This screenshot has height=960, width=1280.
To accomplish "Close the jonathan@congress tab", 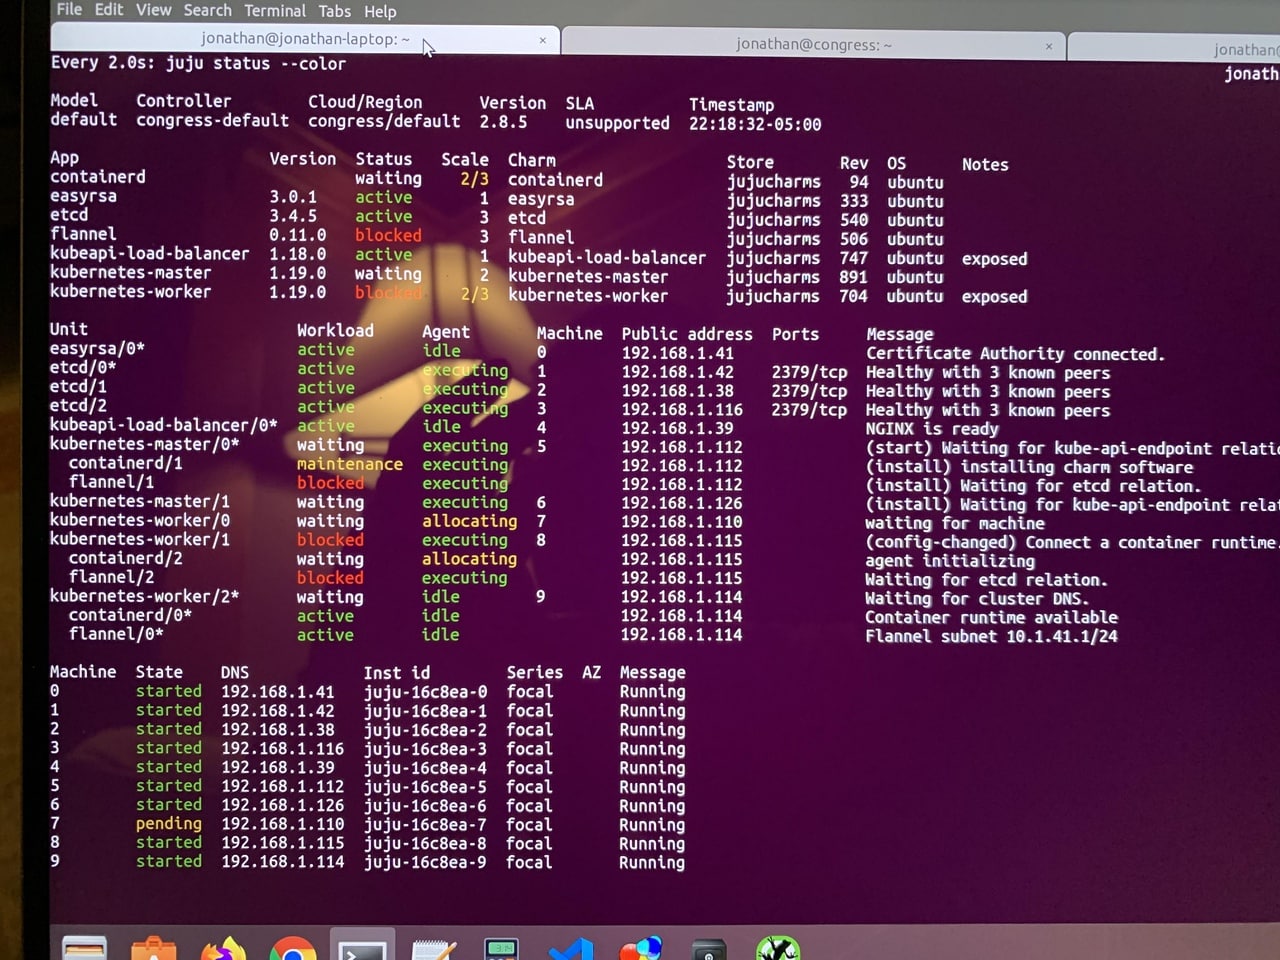I will pos(1049,46).
